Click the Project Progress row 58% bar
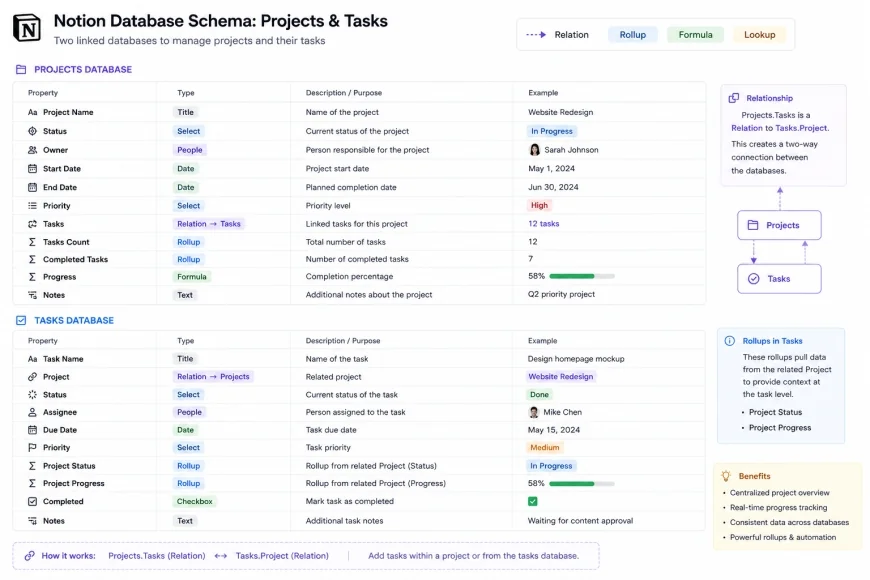Viewport: 870px width, 580px height. [x=582, y=483]
